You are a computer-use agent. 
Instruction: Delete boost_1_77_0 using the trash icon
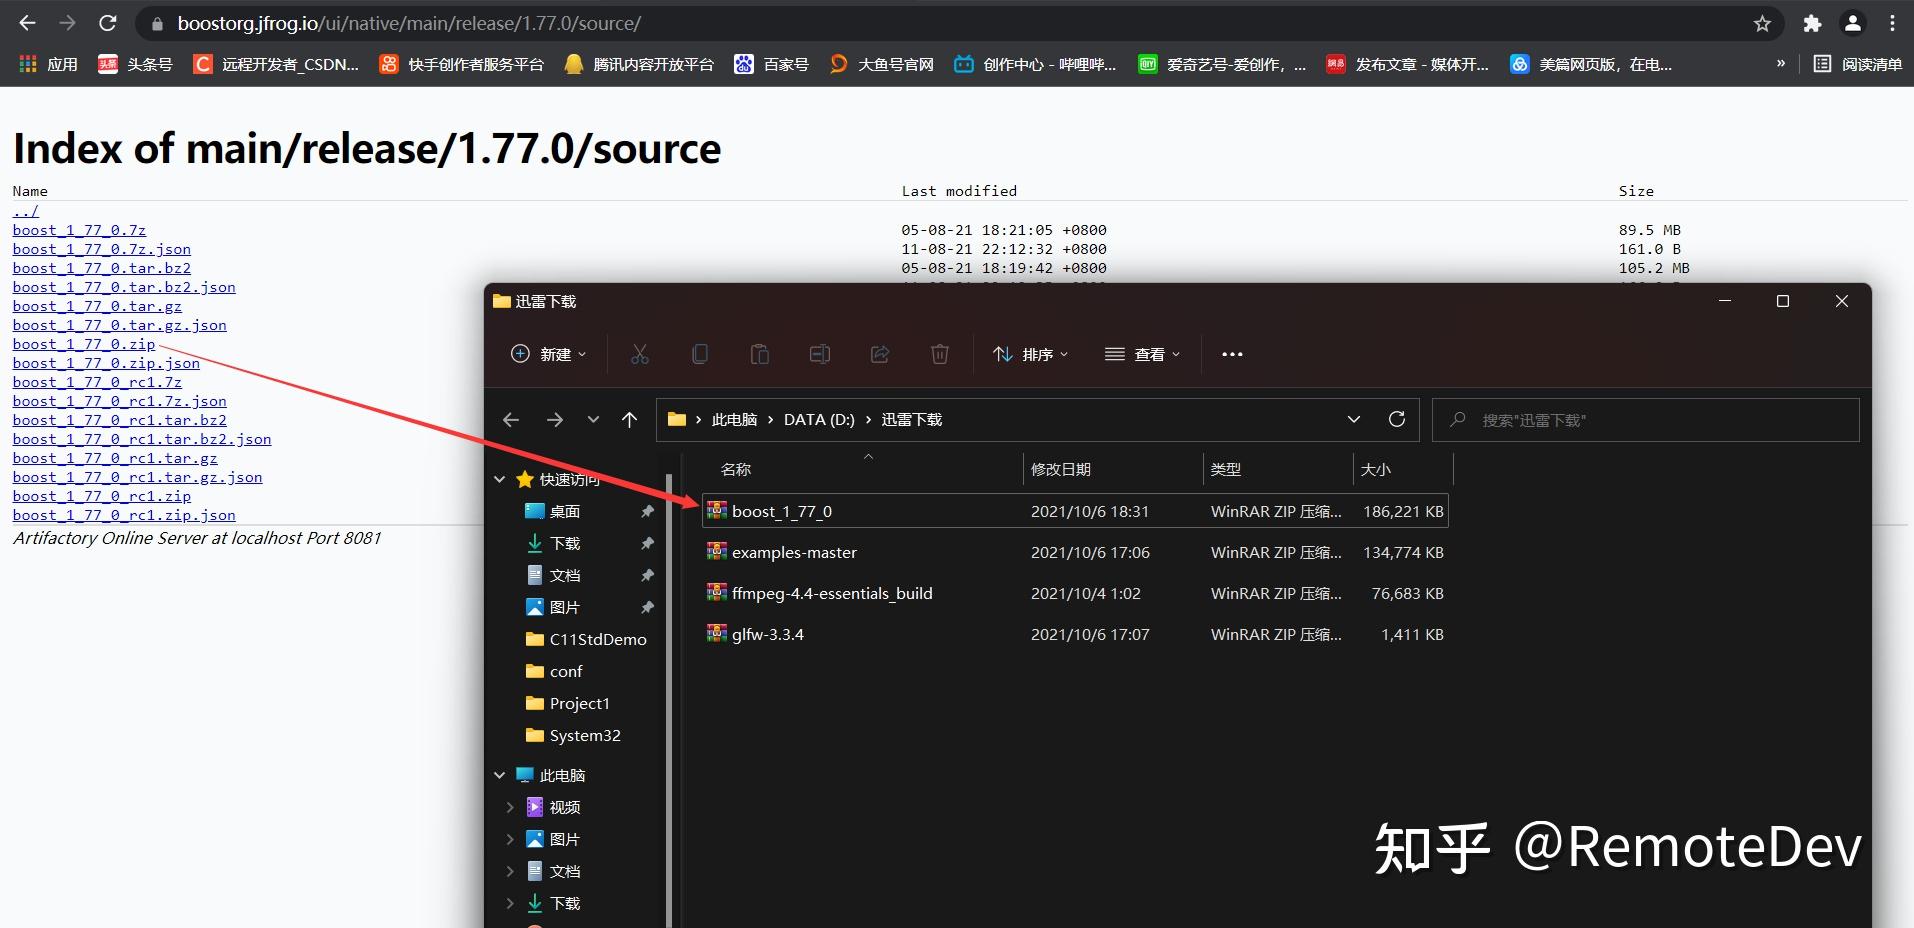pyautogui.click(x=939, y=354)
